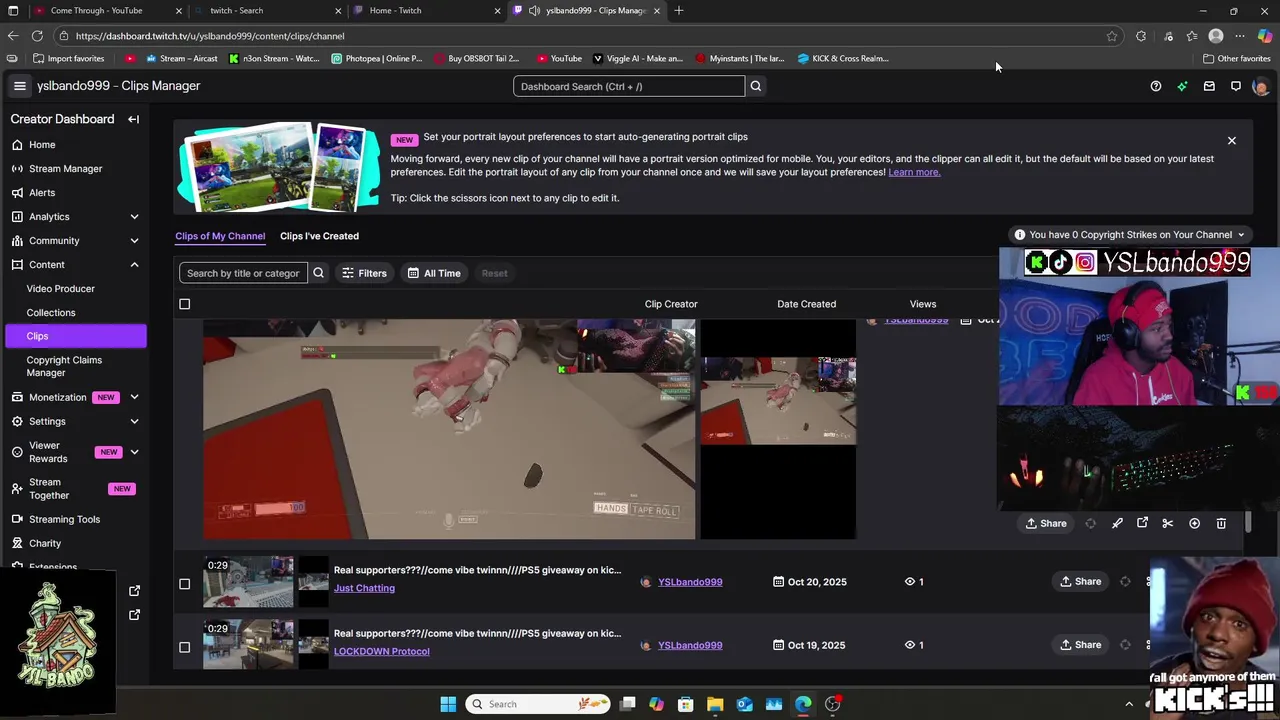Viewport: 1280px width, 720px height.
Task: Open Collections under Content
Action: 51,313
